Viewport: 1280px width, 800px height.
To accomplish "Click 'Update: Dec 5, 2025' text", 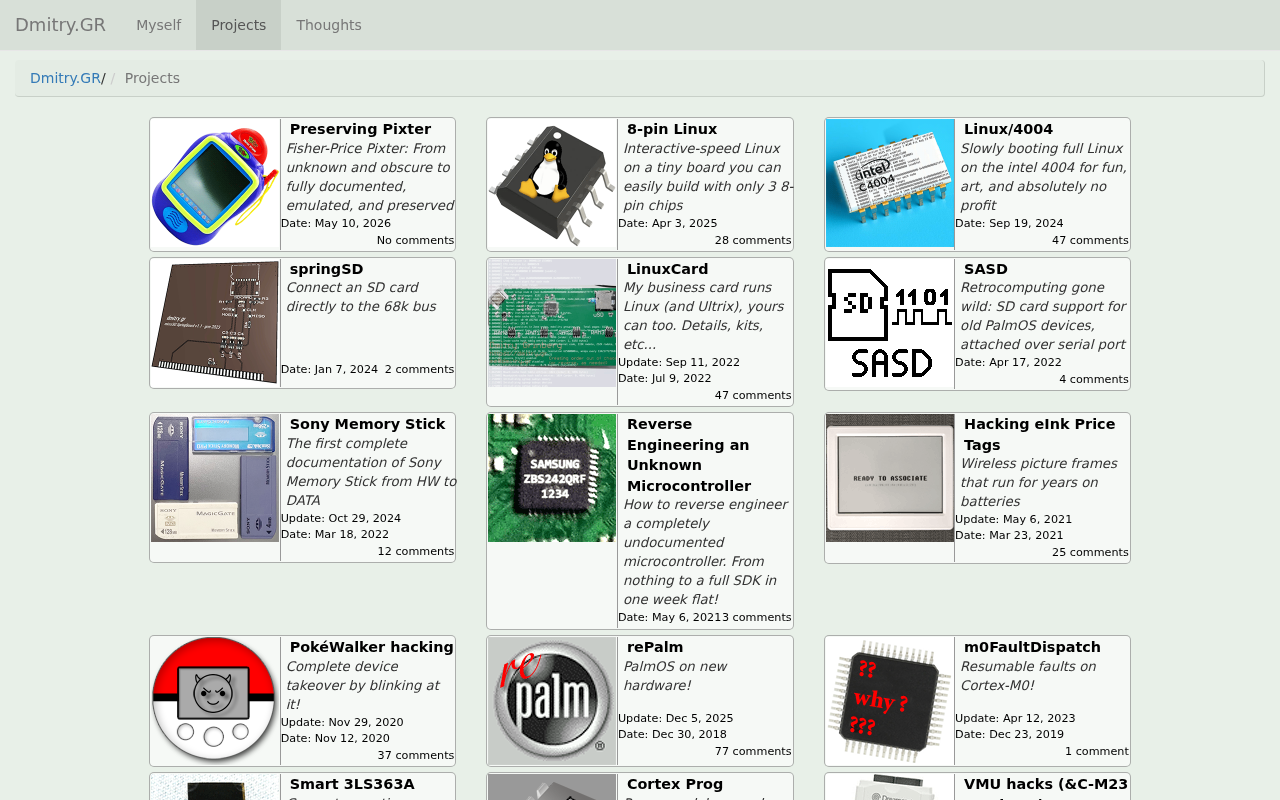I will click(x=676, y=718).
